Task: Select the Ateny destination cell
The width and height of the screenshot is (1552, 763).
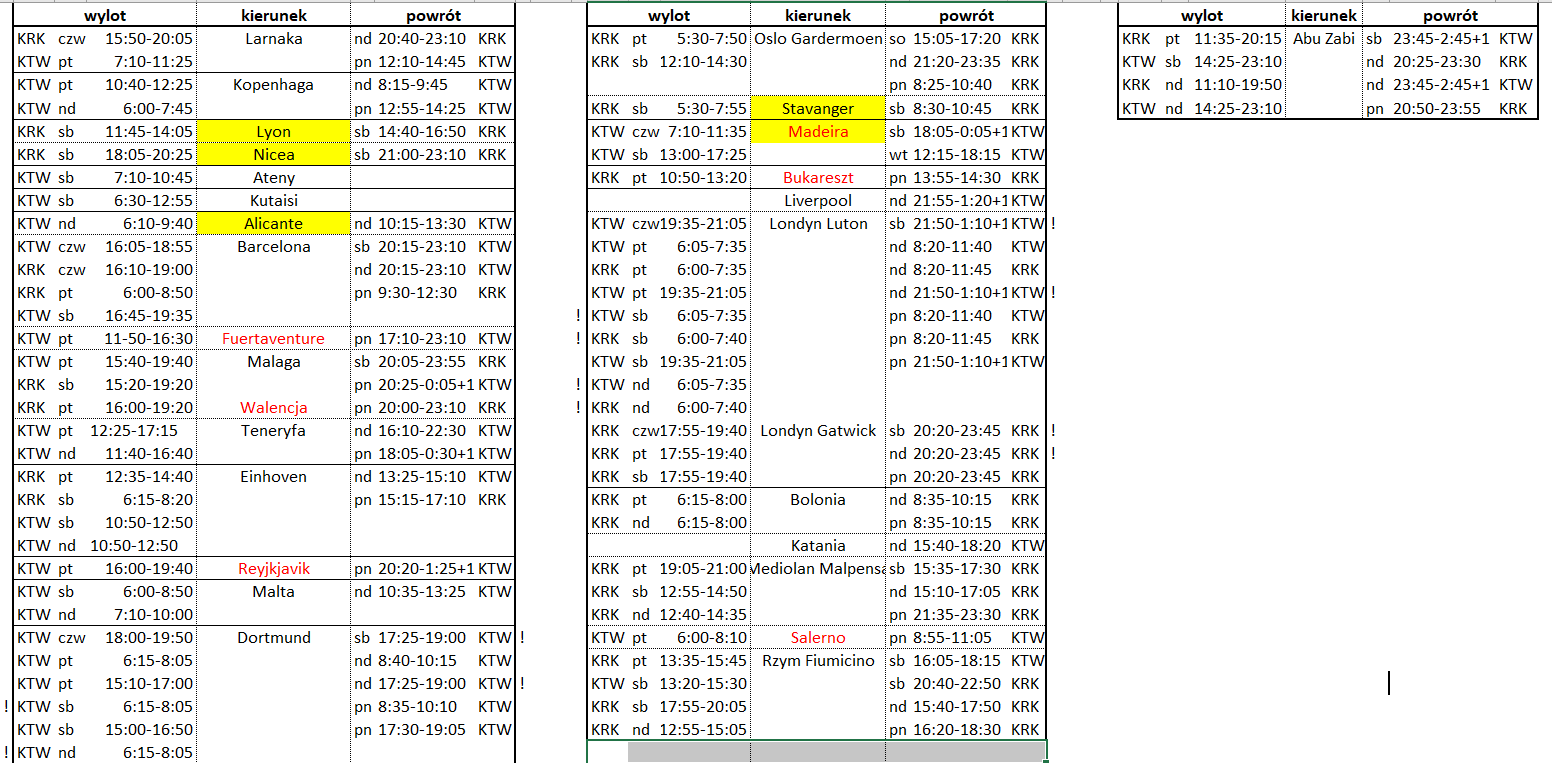Action: point(274,177)
